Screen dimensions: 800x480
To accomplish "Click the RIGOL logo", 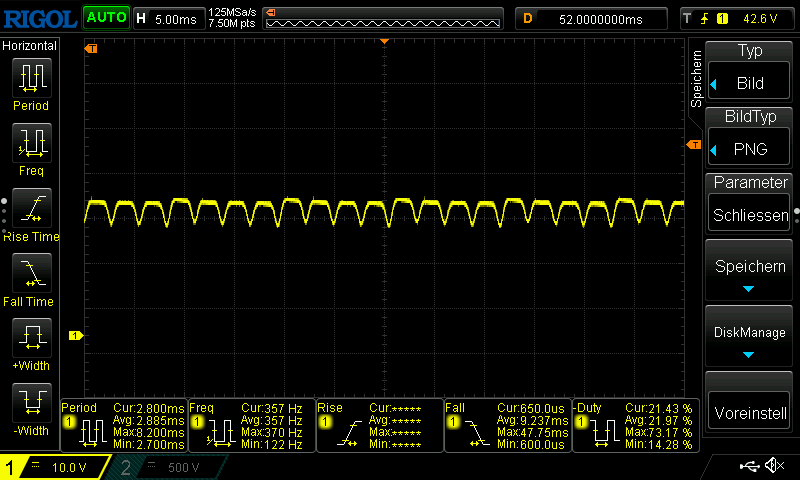I will pos(40,19).
